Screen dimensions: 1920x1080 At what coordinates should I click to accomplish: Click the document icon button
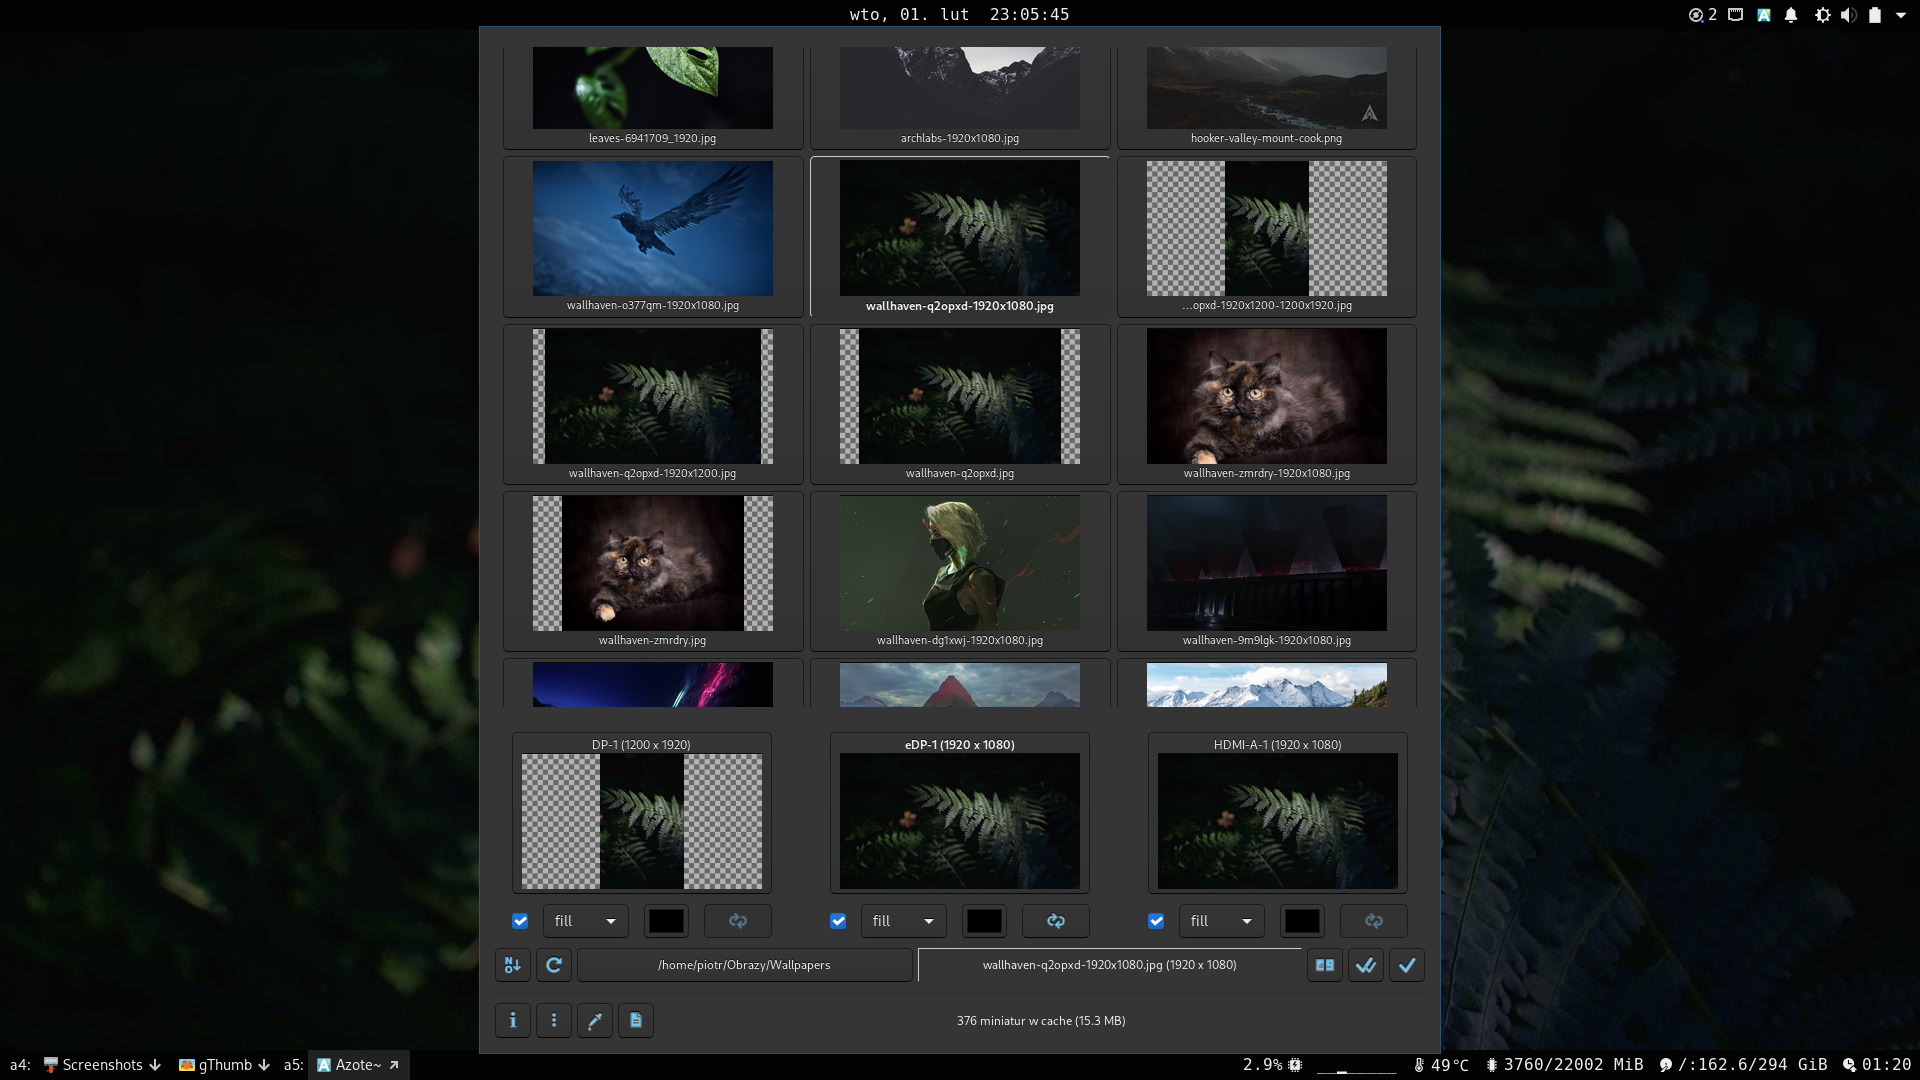pyautogui.click(x=636, y=1020)
